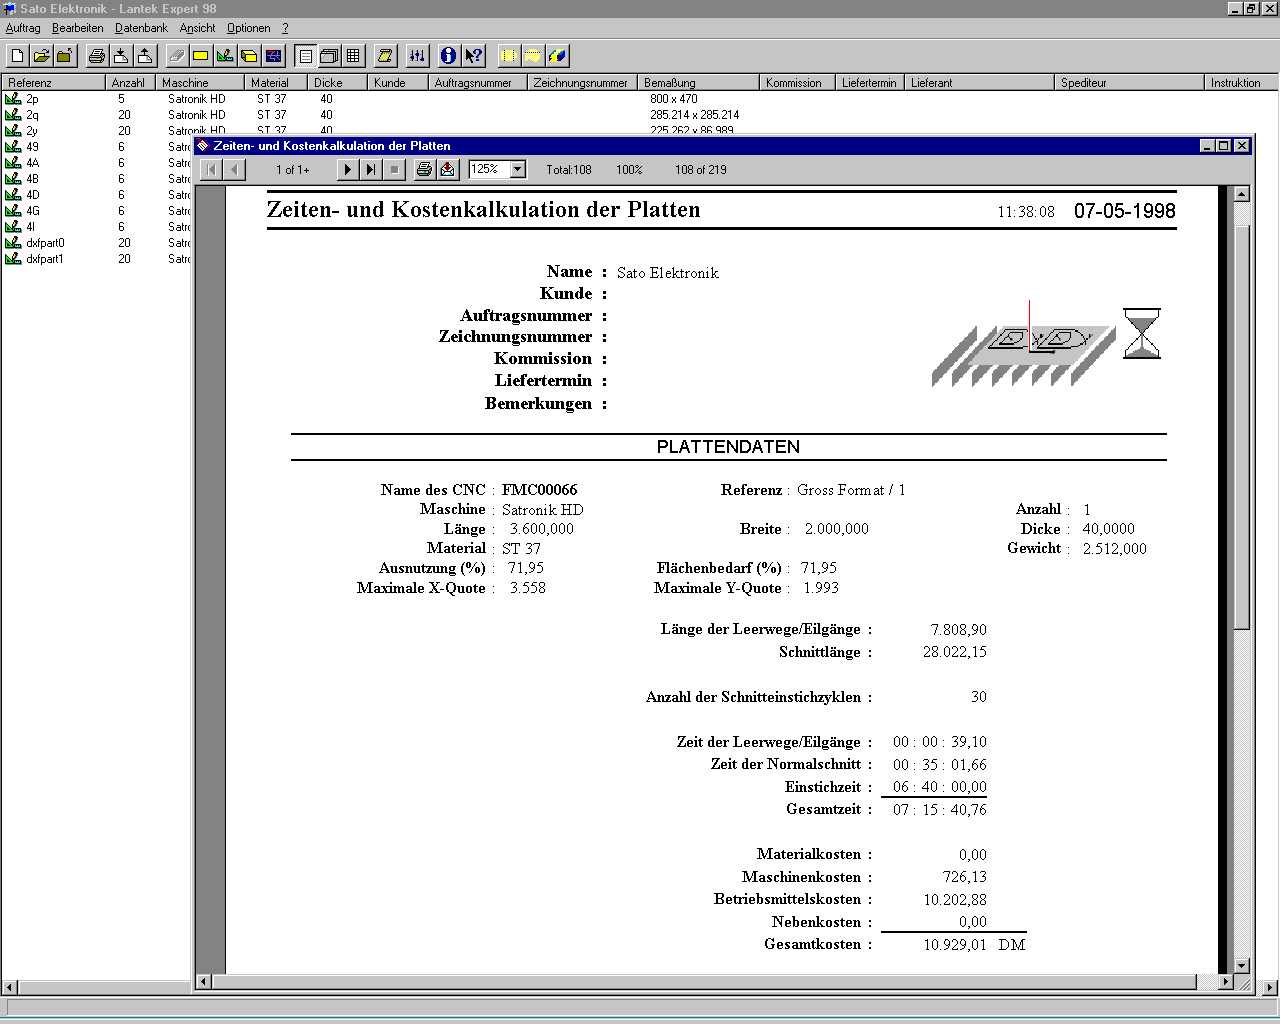
Task: Go to the first report page
Action: click(211, 169)
